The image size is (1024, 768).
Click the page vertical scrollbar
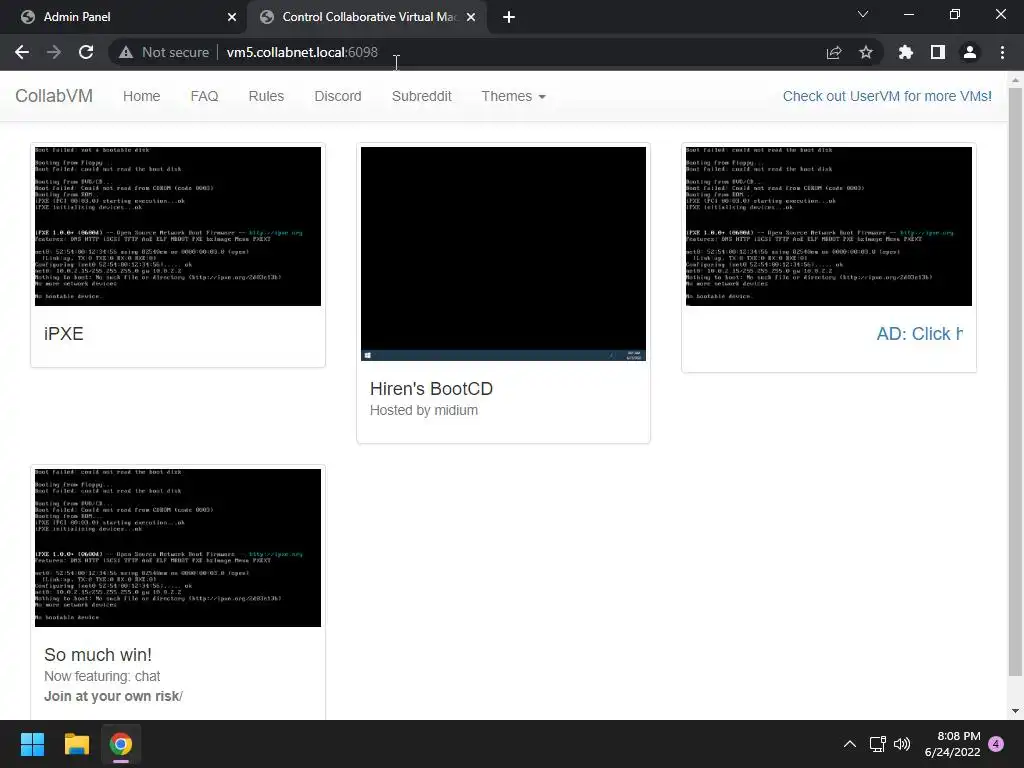1015,382
